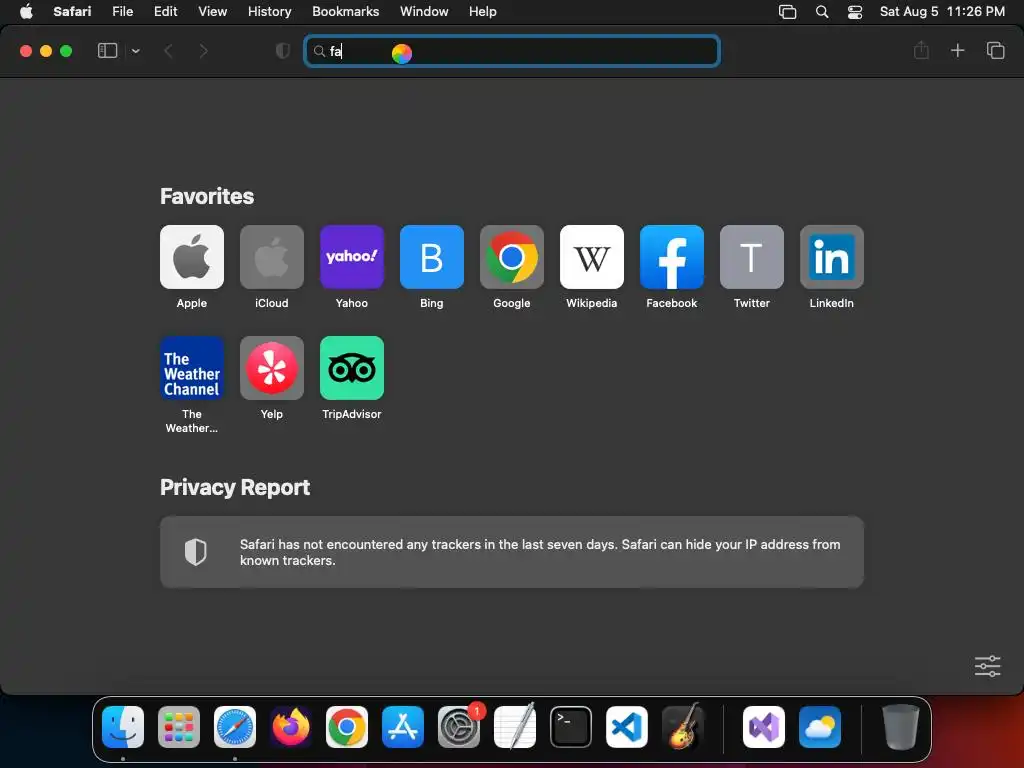
Task: Open Bing from Favorites
Action: pos(432,257)
